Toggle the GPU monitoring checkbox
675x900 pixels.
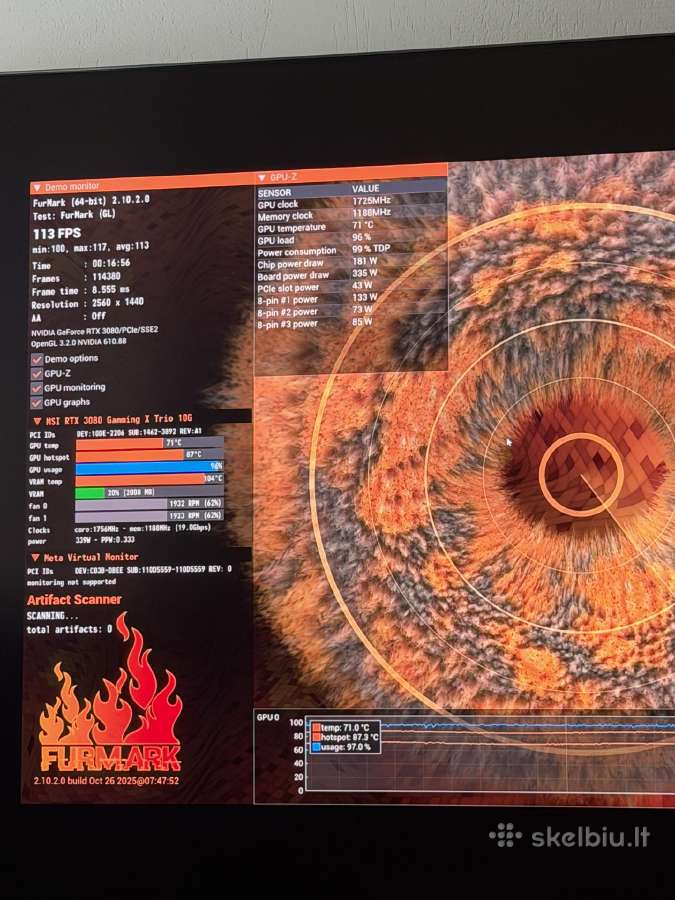point(37,388)
